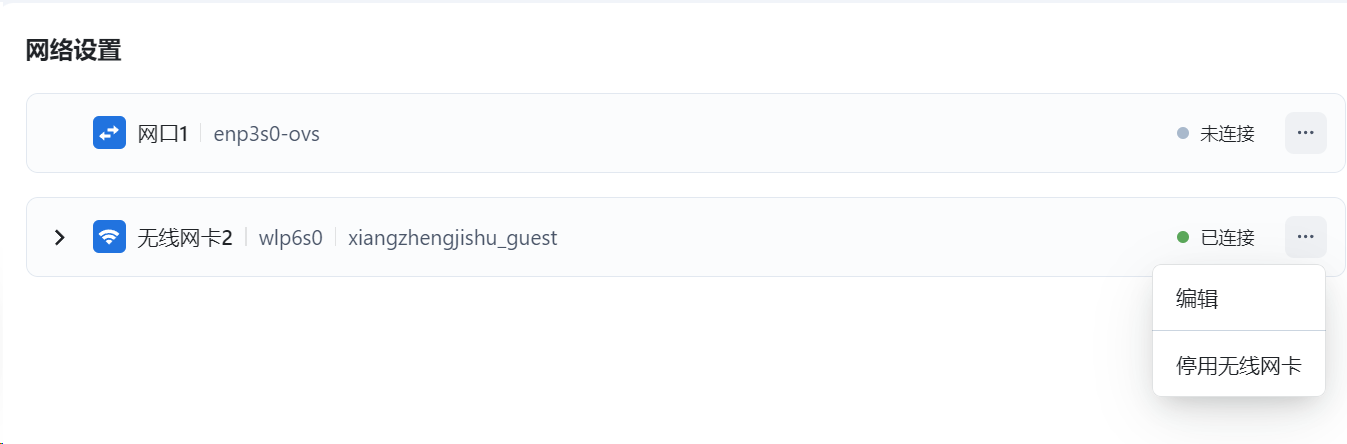This screenshot has width=1347, height=444.
Task: Click the 网口1 Ethernet port icon
Action: pyautogui.click(x=109, y=133)
